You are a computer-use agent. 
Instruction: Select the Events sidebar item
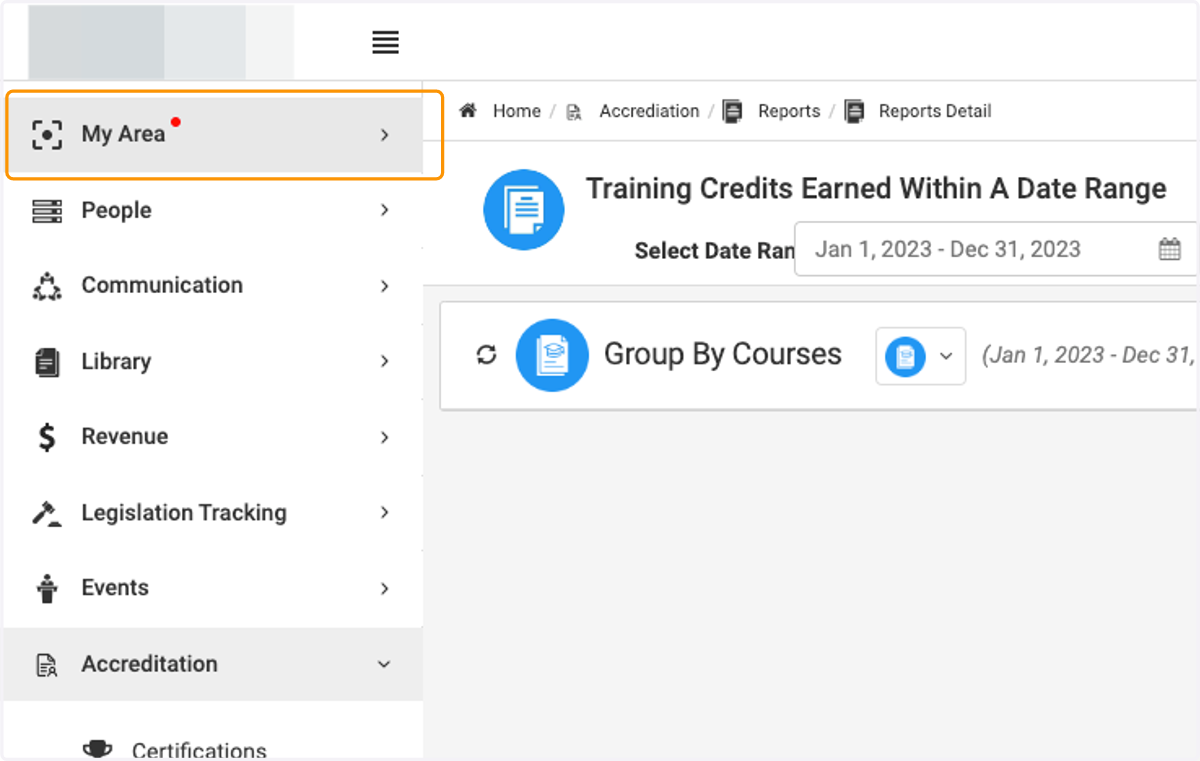pyautogui.click(x=213, y=588)
